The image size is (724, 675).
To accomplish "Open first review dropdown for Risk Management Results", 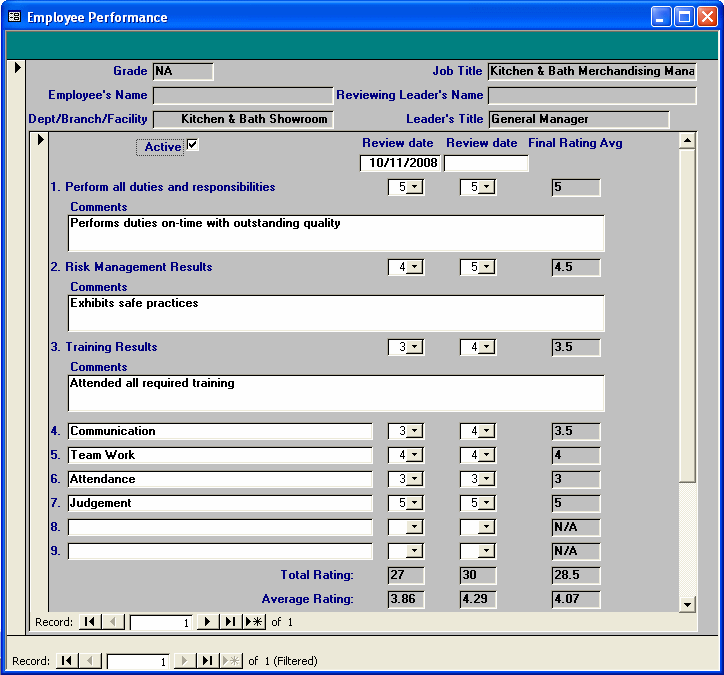I will click(x=415, y=267).
